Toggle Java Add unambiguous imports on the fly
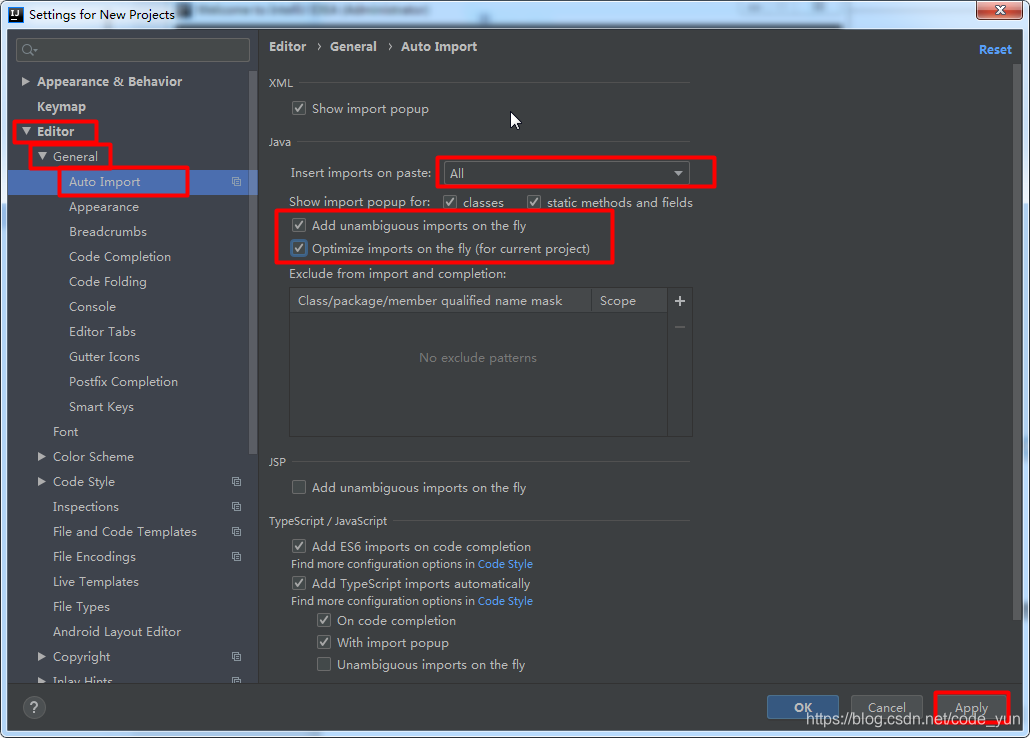 [x=299, y=225]
